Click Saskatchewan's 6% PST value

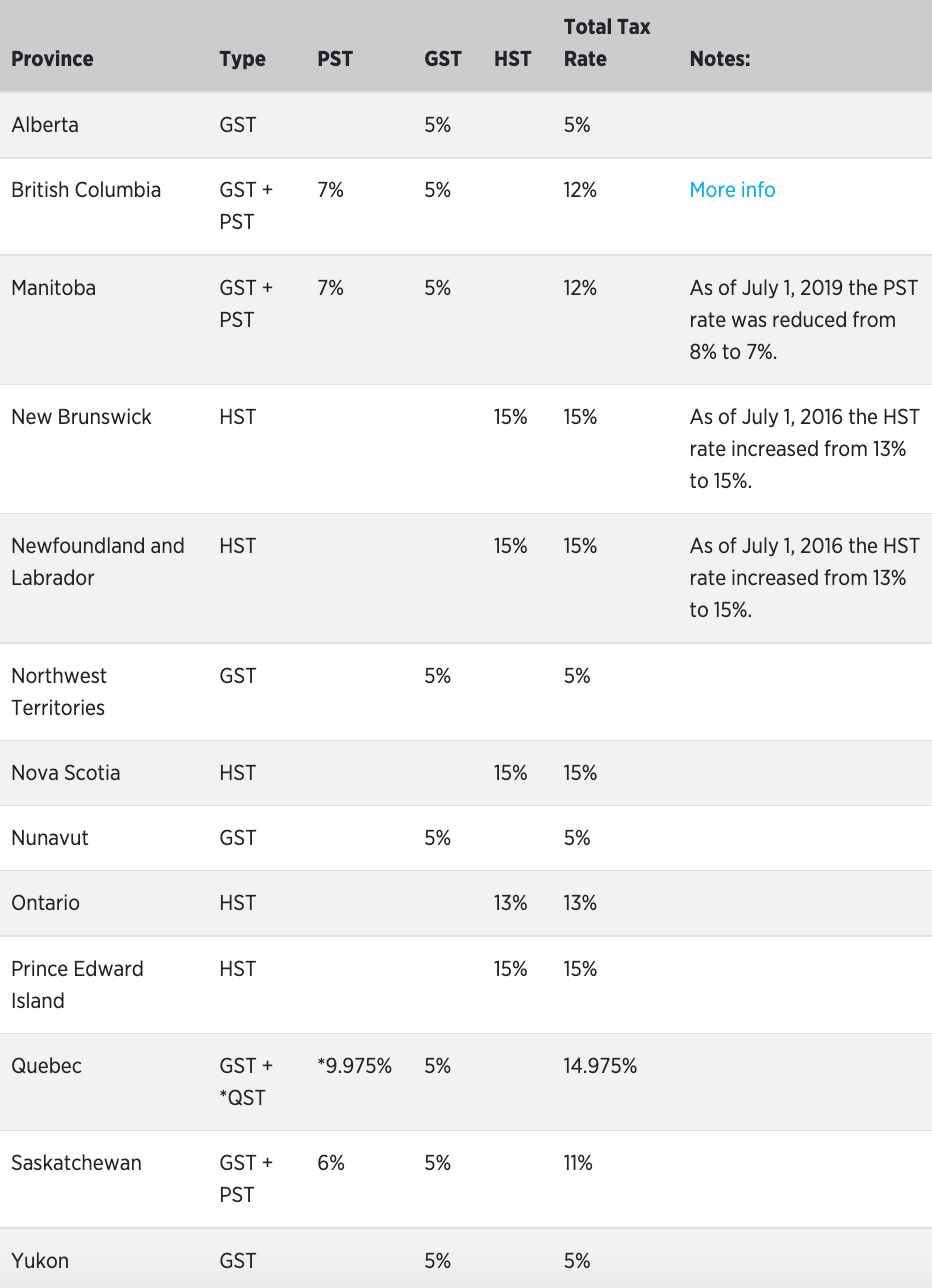(331, 1163)
